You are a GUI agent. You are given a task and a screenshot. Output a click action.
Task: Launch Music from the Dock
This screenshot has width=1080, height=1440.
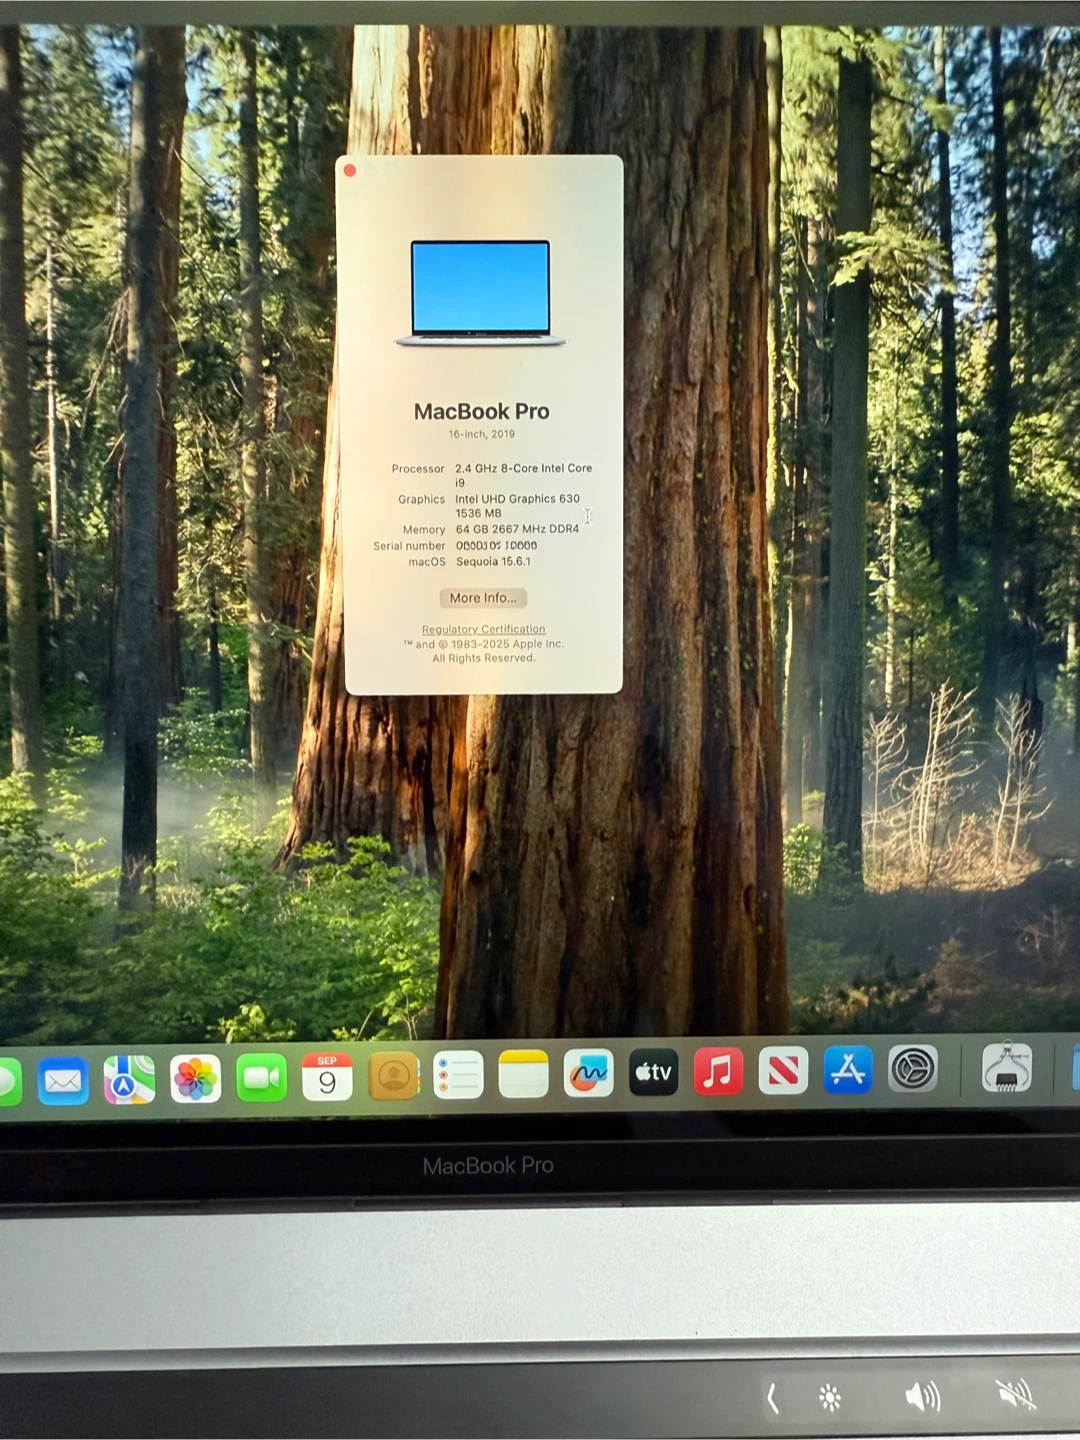click(718, 1071)
